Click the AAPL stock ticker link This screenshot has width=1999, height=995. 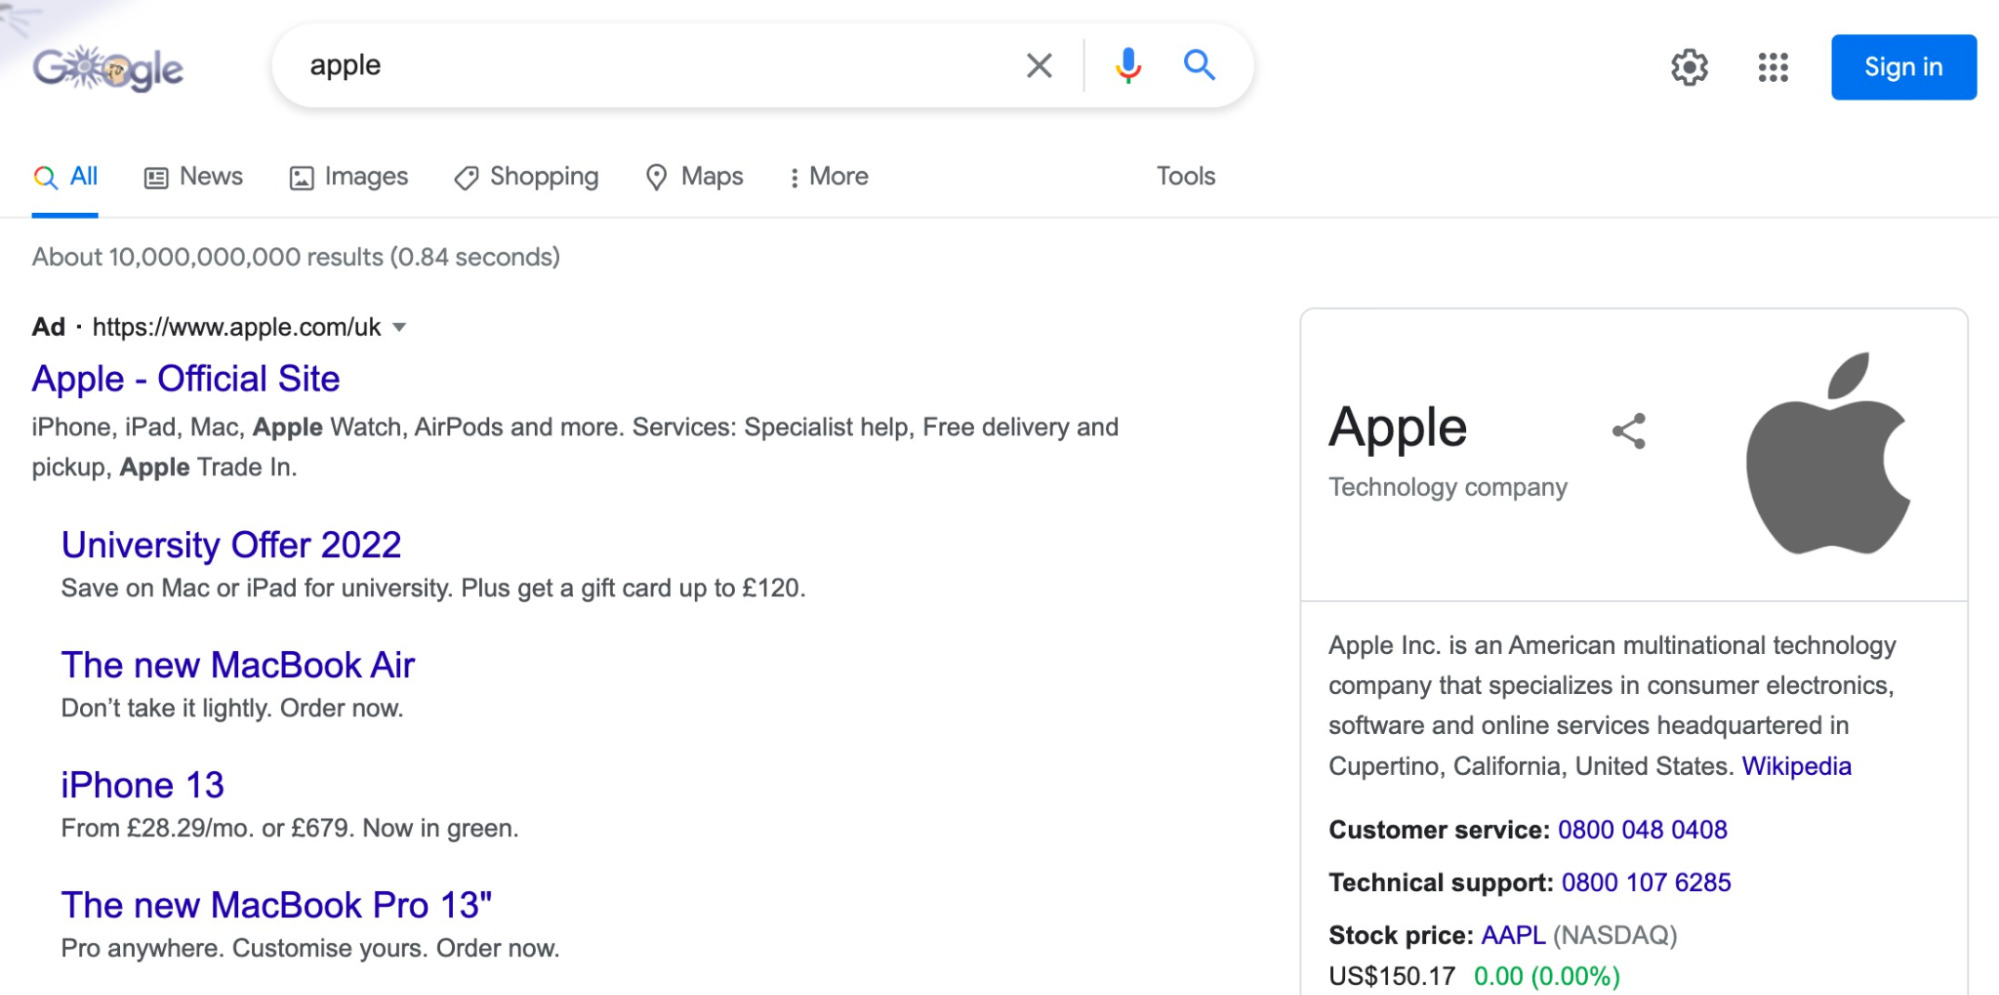tap(1512, 935)
